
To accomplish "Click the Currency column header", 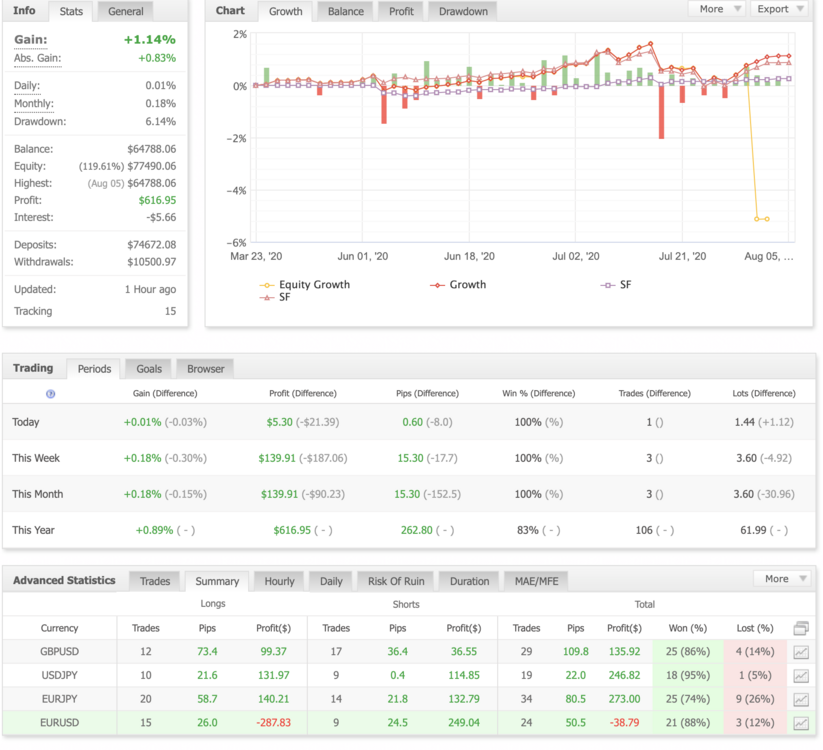I will (59, 628).
